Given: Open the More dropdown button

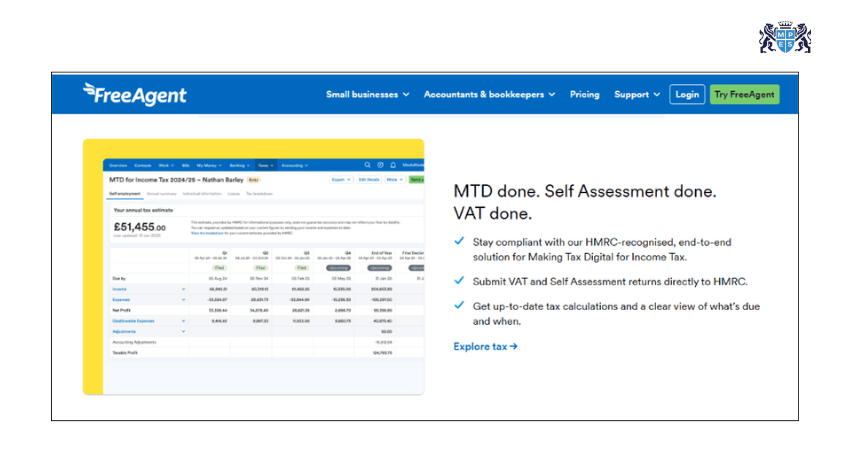Looking at the screenshot, I should pos(394,179).
